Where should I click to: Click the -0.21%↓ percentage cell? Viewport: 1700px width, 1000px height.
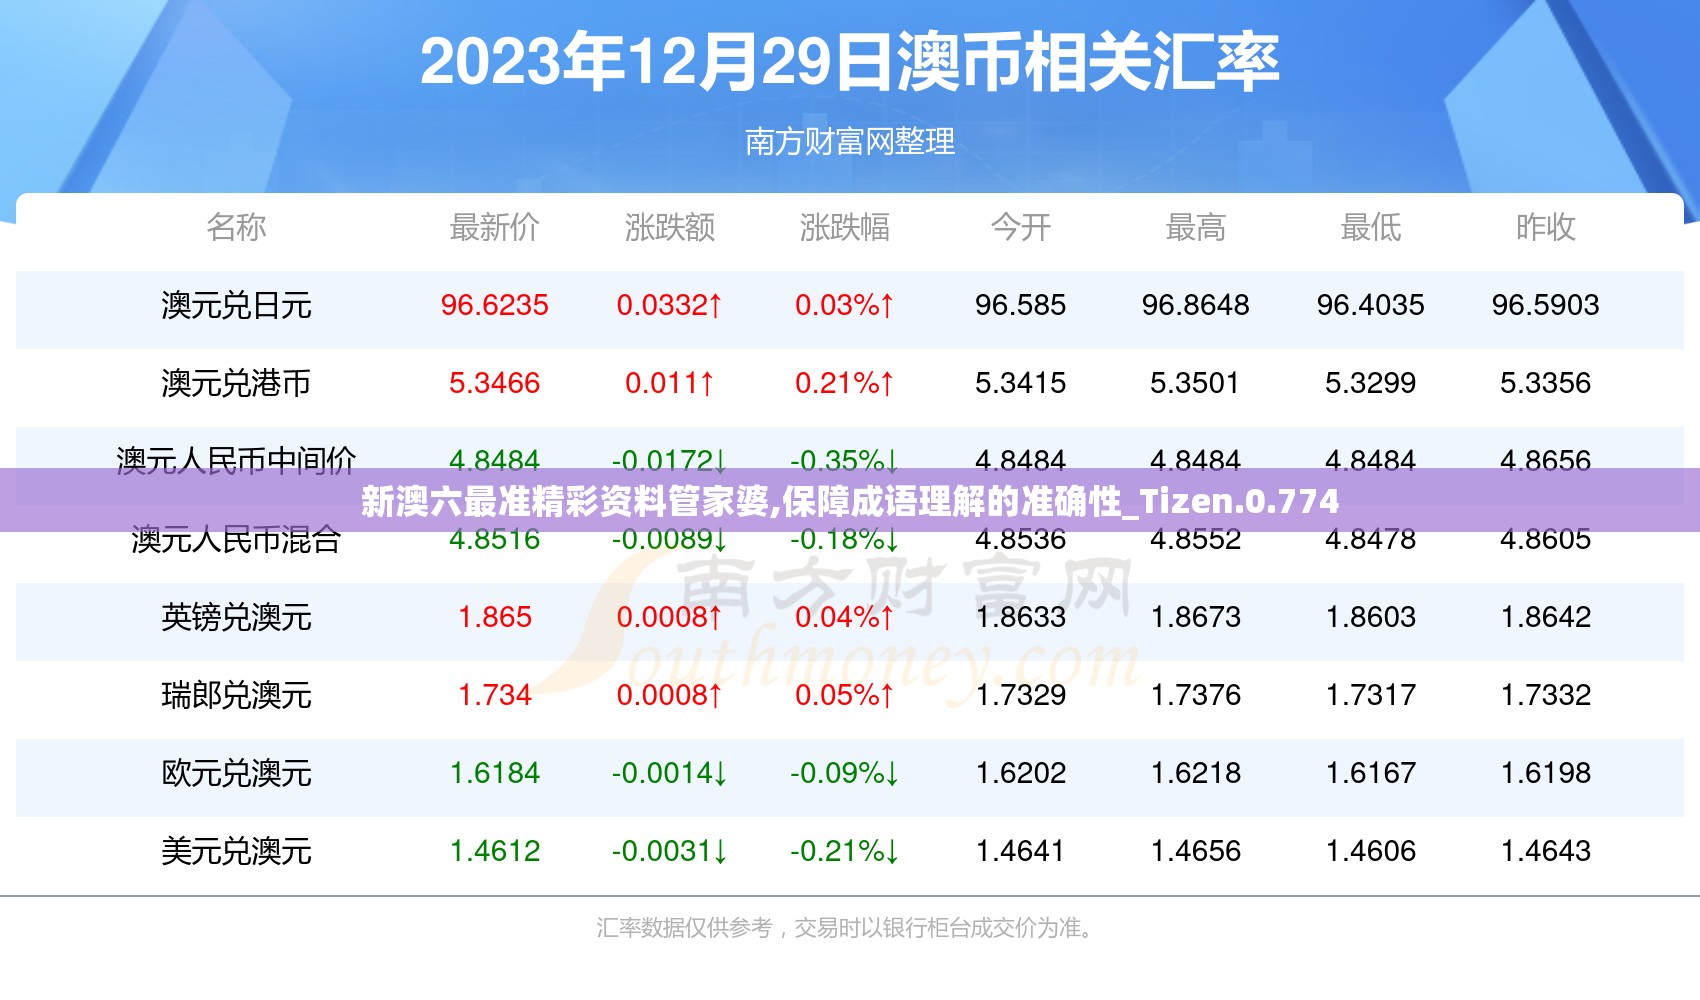click(x=845, y=851)
